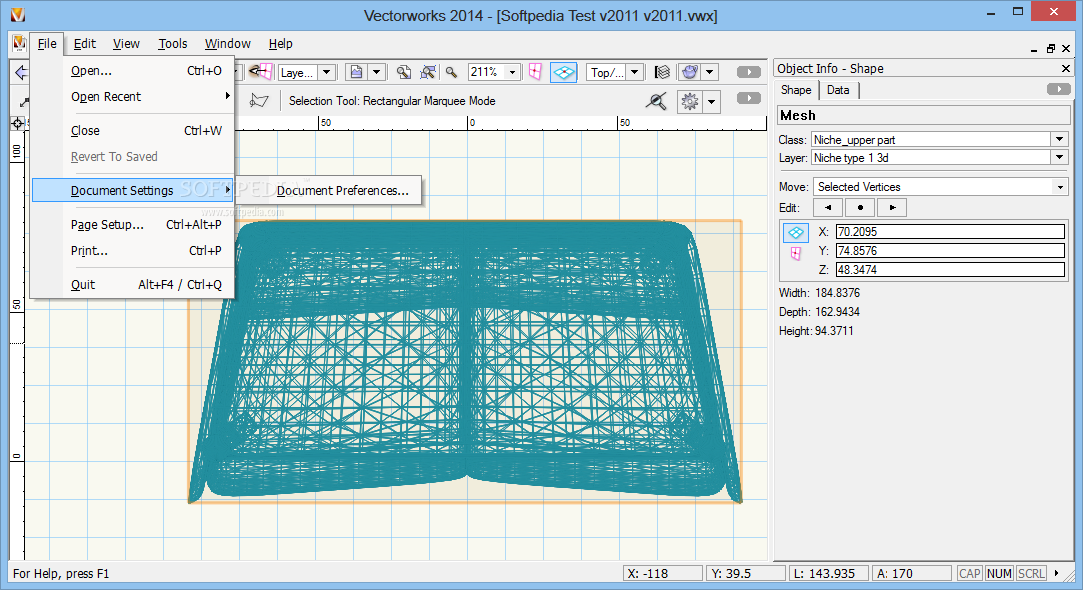
Task: Click the document icon left of the File menu
Action: pyautogui.click(x=19, y=44)
